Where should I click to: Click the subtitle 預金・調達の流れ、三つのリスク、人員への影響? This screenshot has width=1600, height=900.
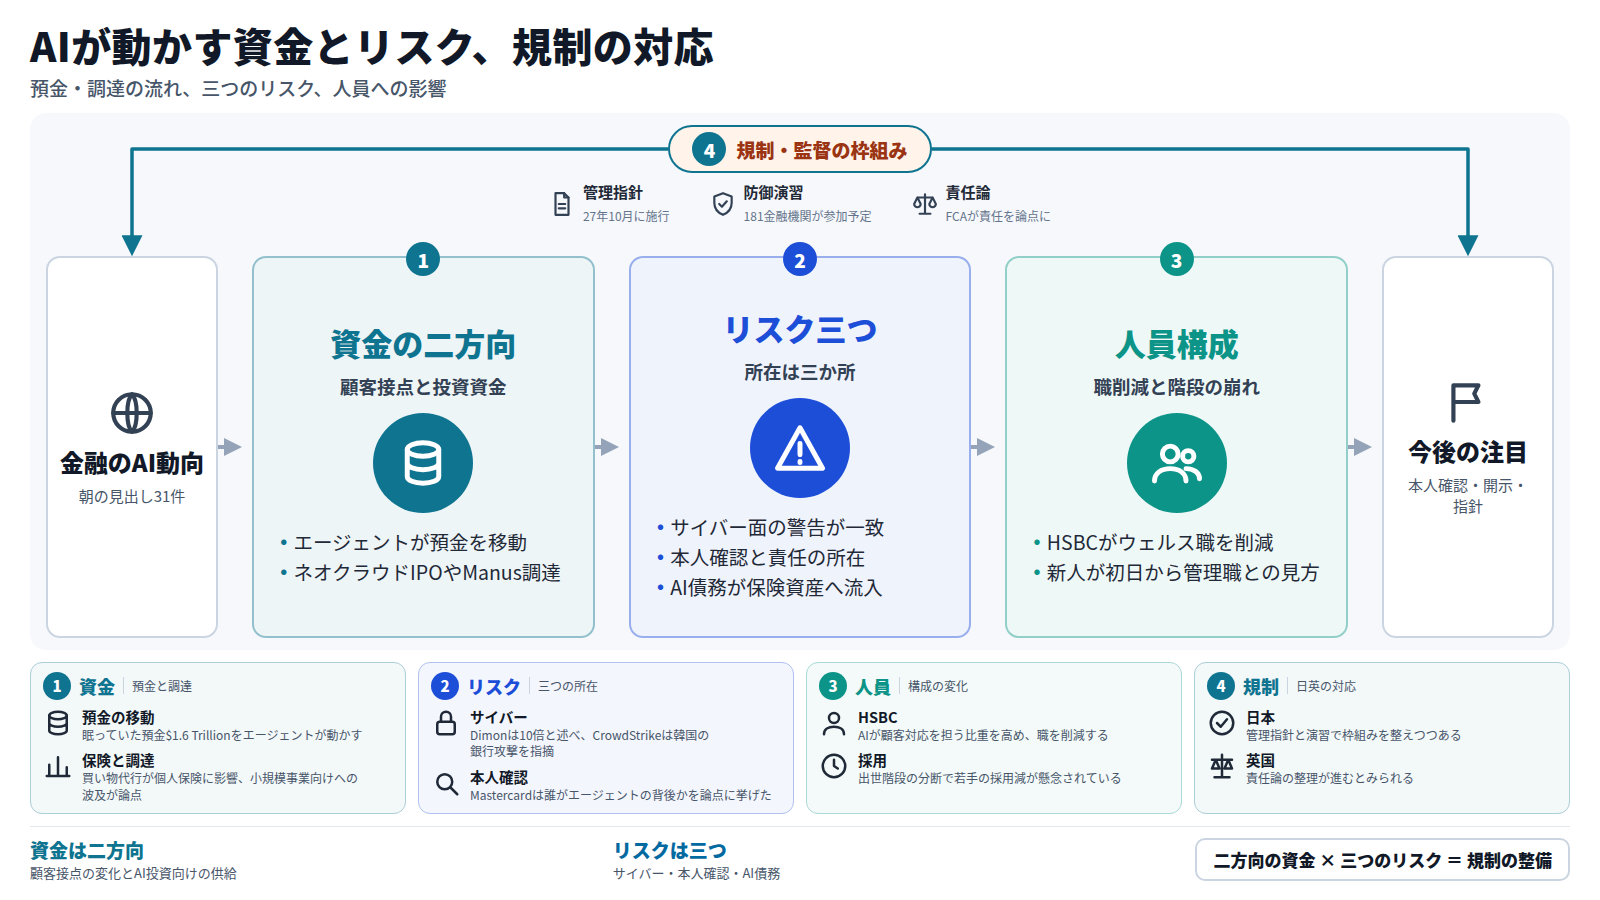click(x=238, y=89)
